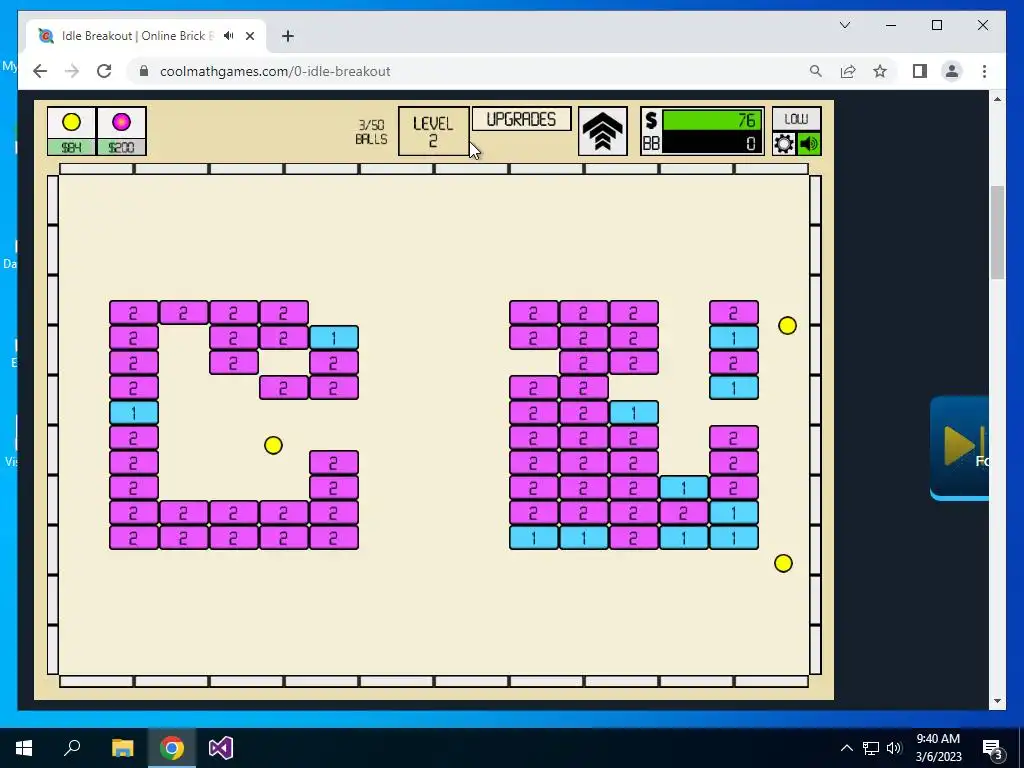Viewport: 1024px width, 768px height.
Task: Open File Explorer from taskbar
Action: (122, 748)
